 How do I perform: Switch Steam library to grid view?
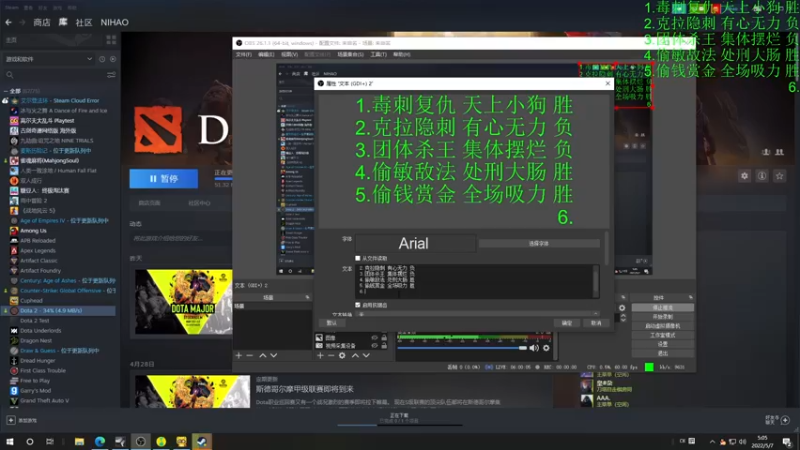click(x=111, y=40)
